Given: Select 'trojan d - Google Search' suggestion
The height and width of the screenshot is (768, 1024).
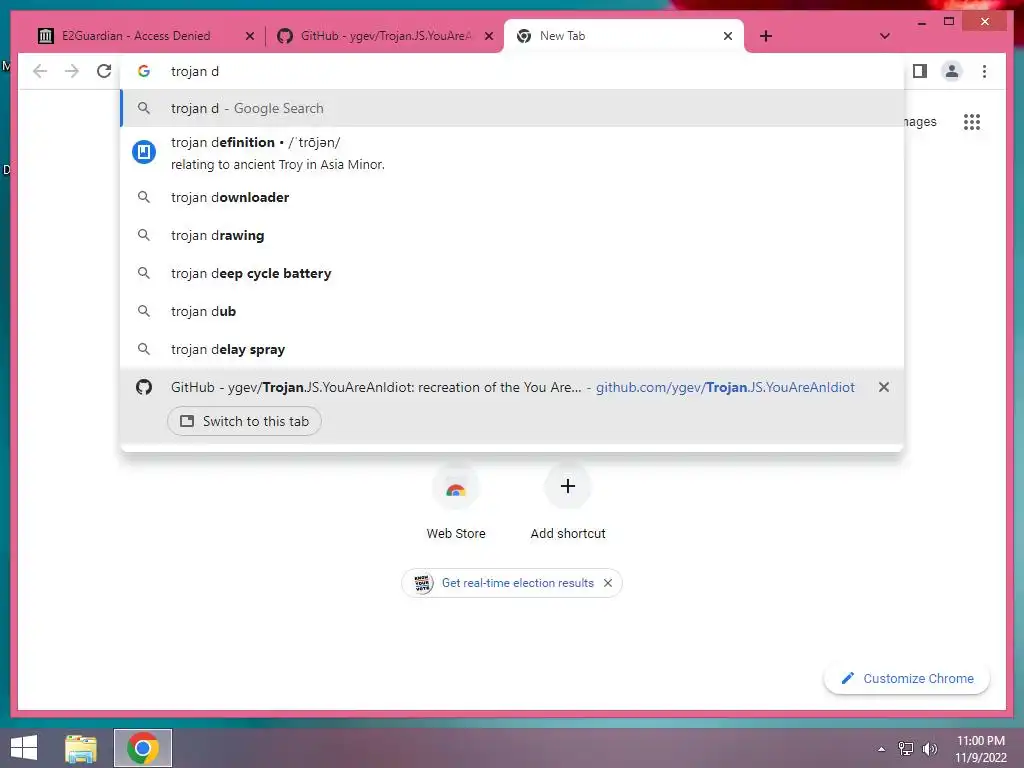Looking at the screenshot, I should tap(512, 108).
